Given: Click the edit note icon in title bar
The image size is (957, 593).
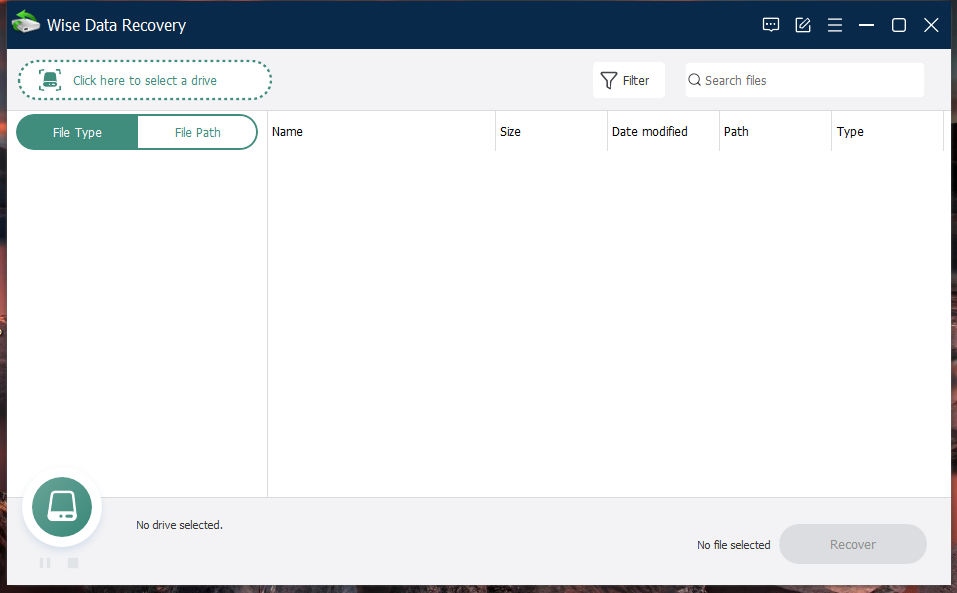Looking at the screenshot, I should coord(803,25).
